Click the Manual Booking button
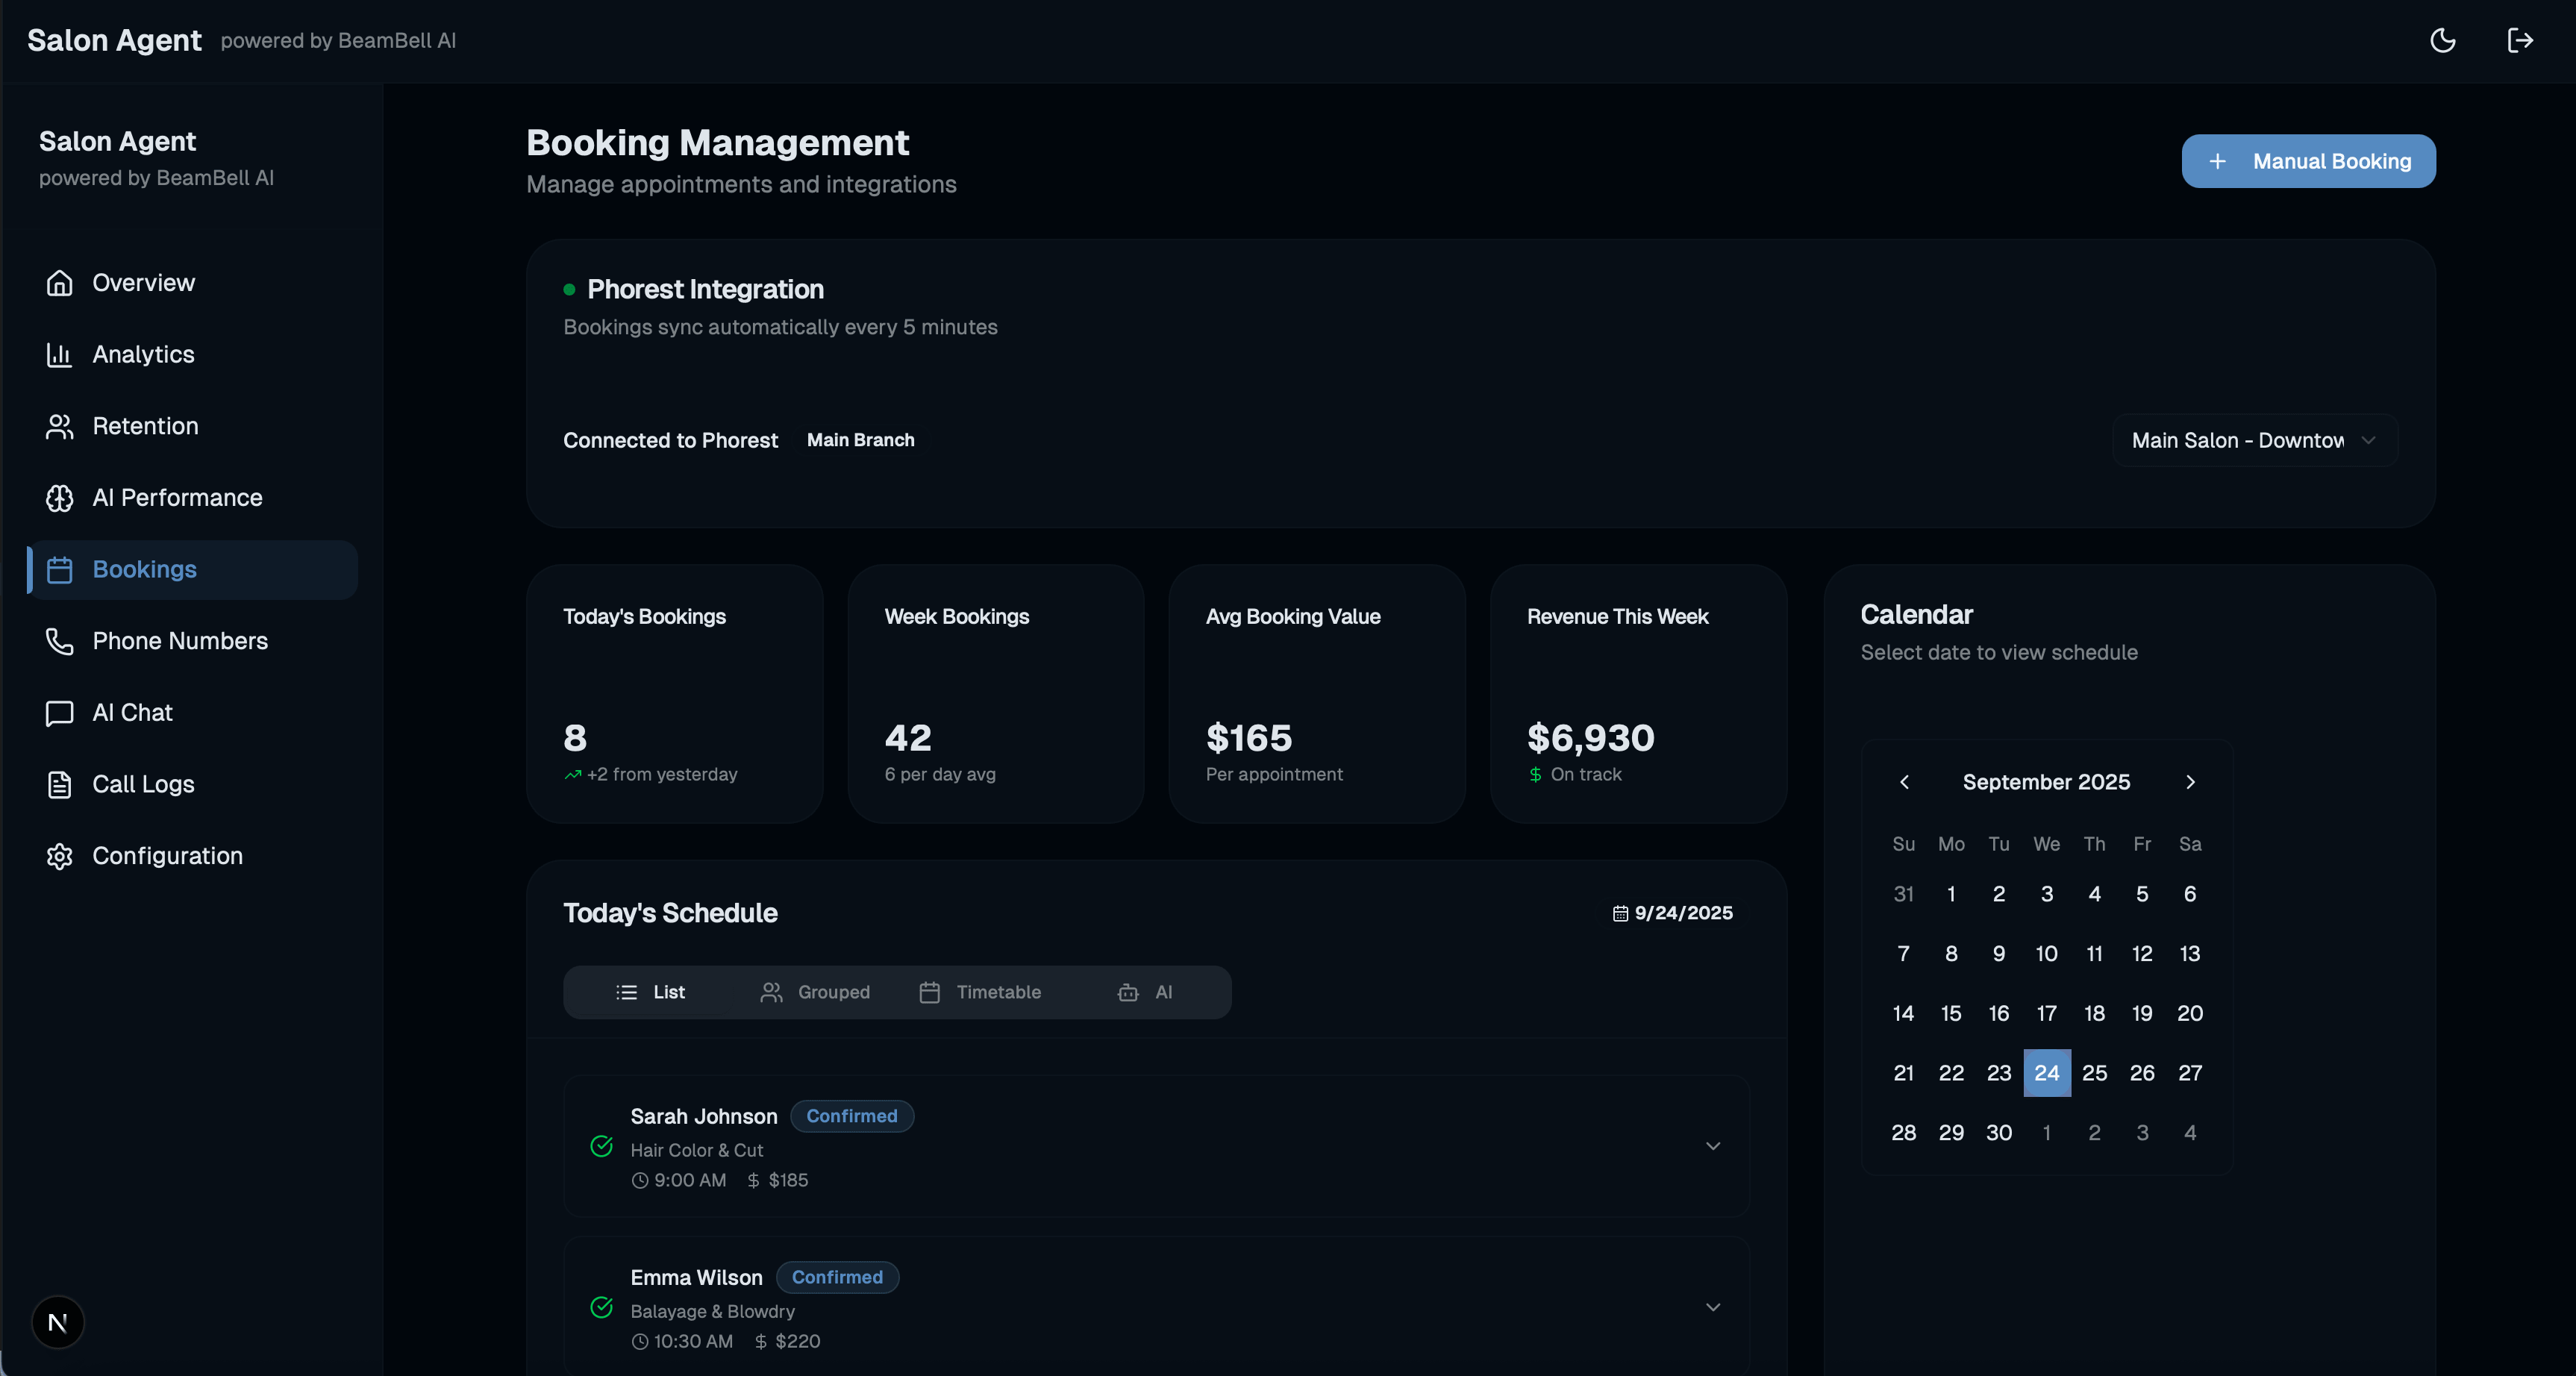Viewport: 2576px width, 1376px height. pyautogui.click(x=2308, y=161)
